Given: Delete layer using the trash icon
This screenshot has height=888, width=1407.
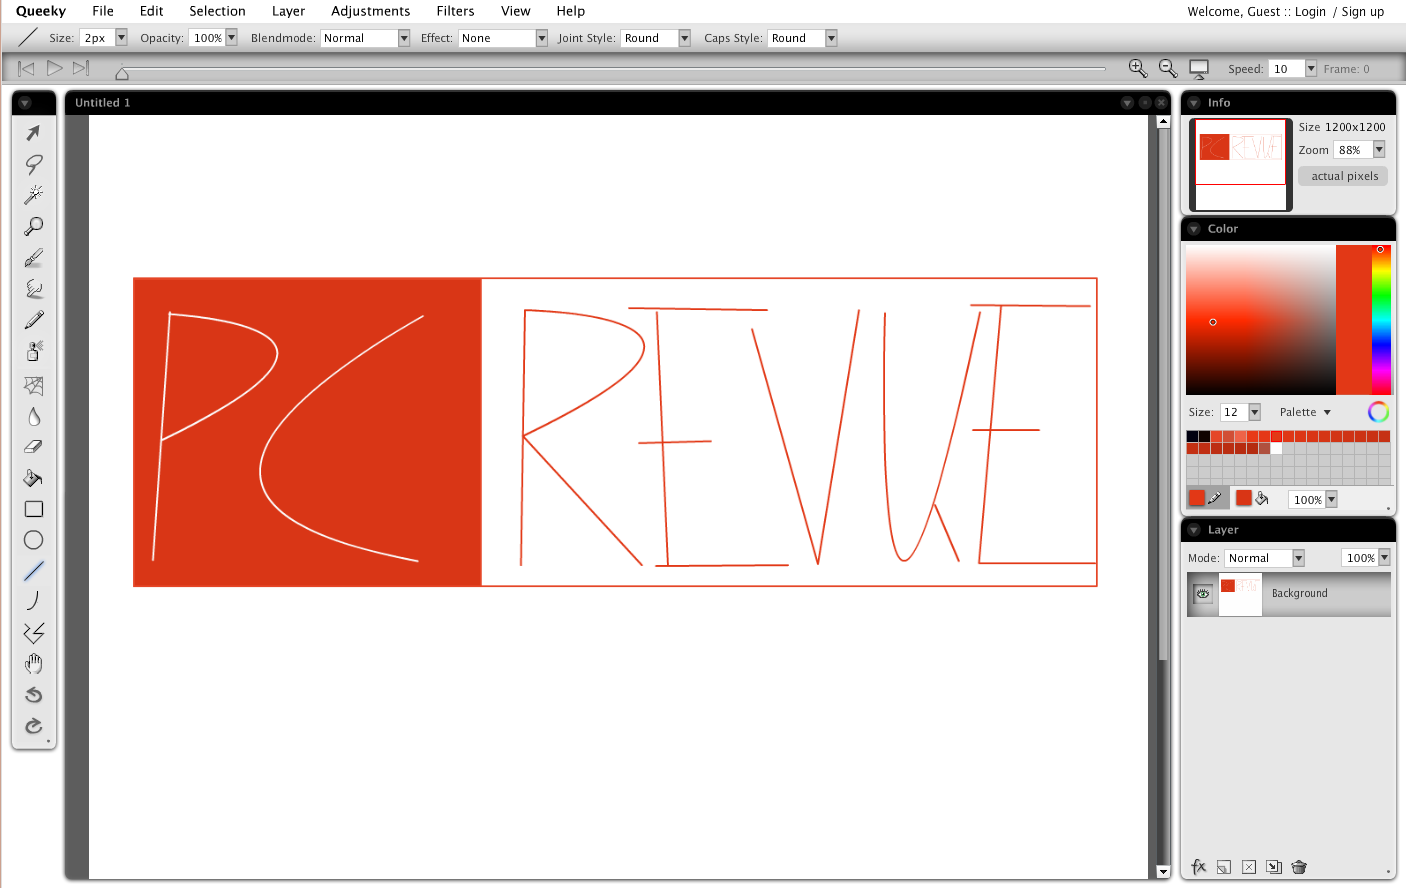Looking at the screenshot, I should coord(1299,867).
